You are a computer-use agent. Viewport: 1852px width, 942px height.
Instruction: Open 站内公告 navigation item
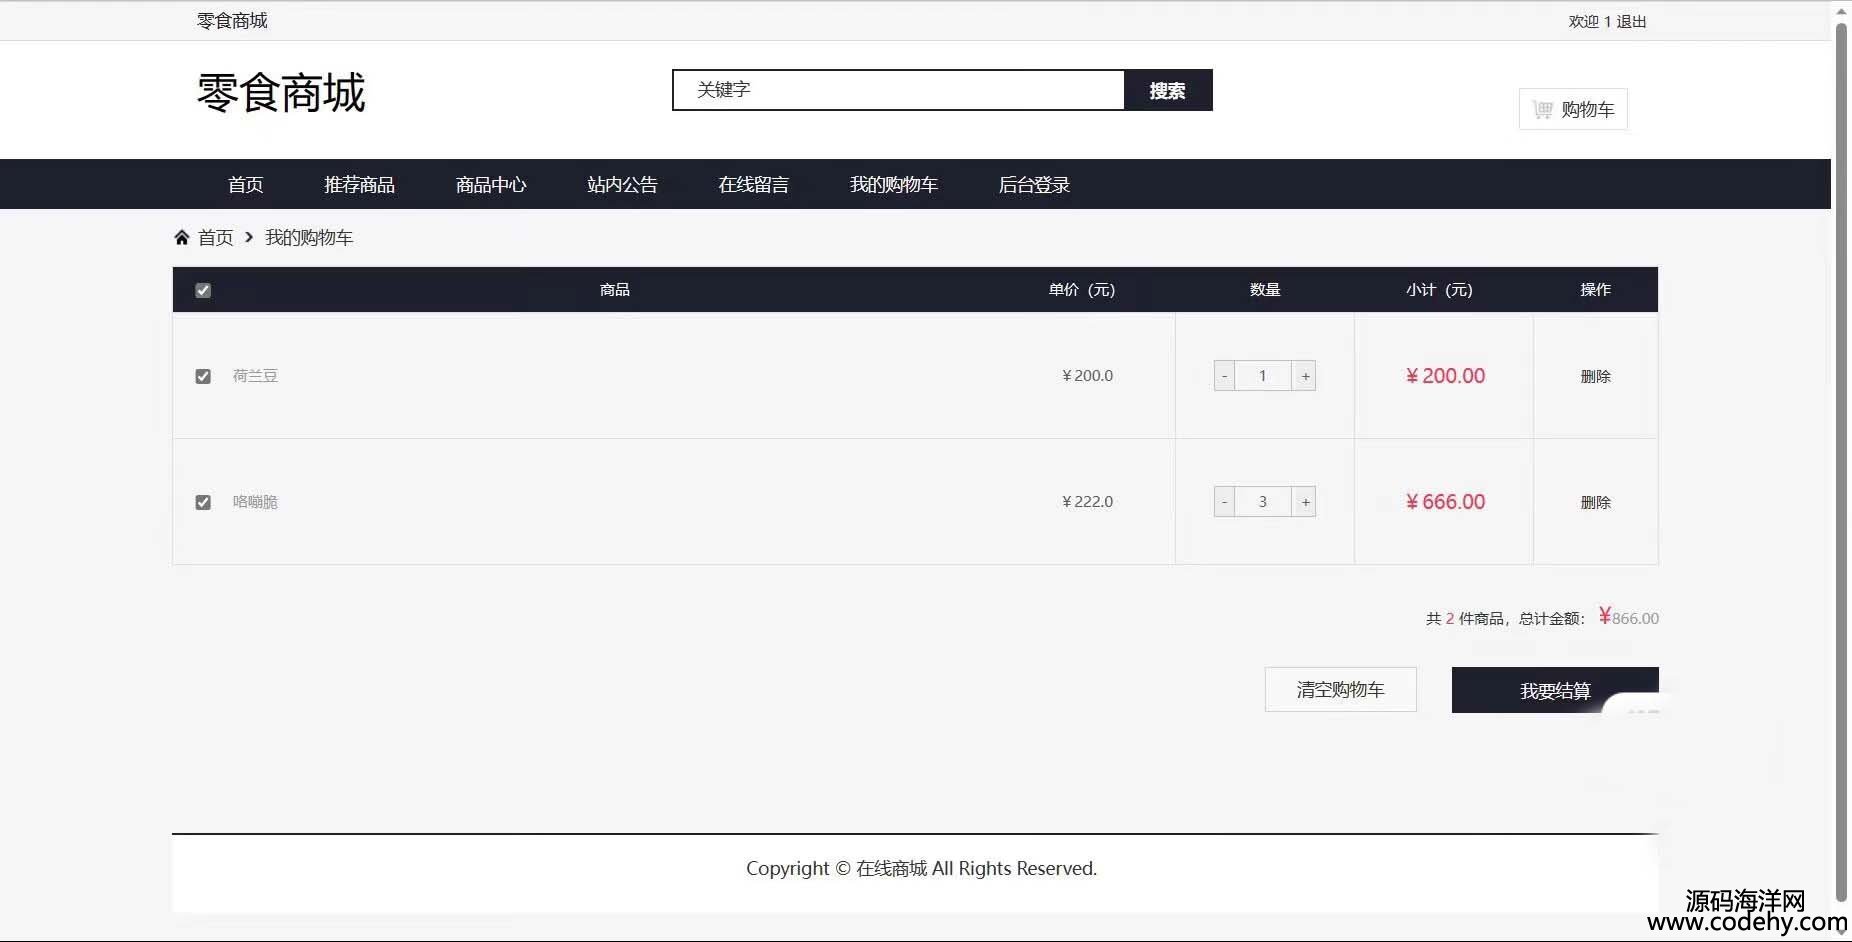(x=622, y=185)
